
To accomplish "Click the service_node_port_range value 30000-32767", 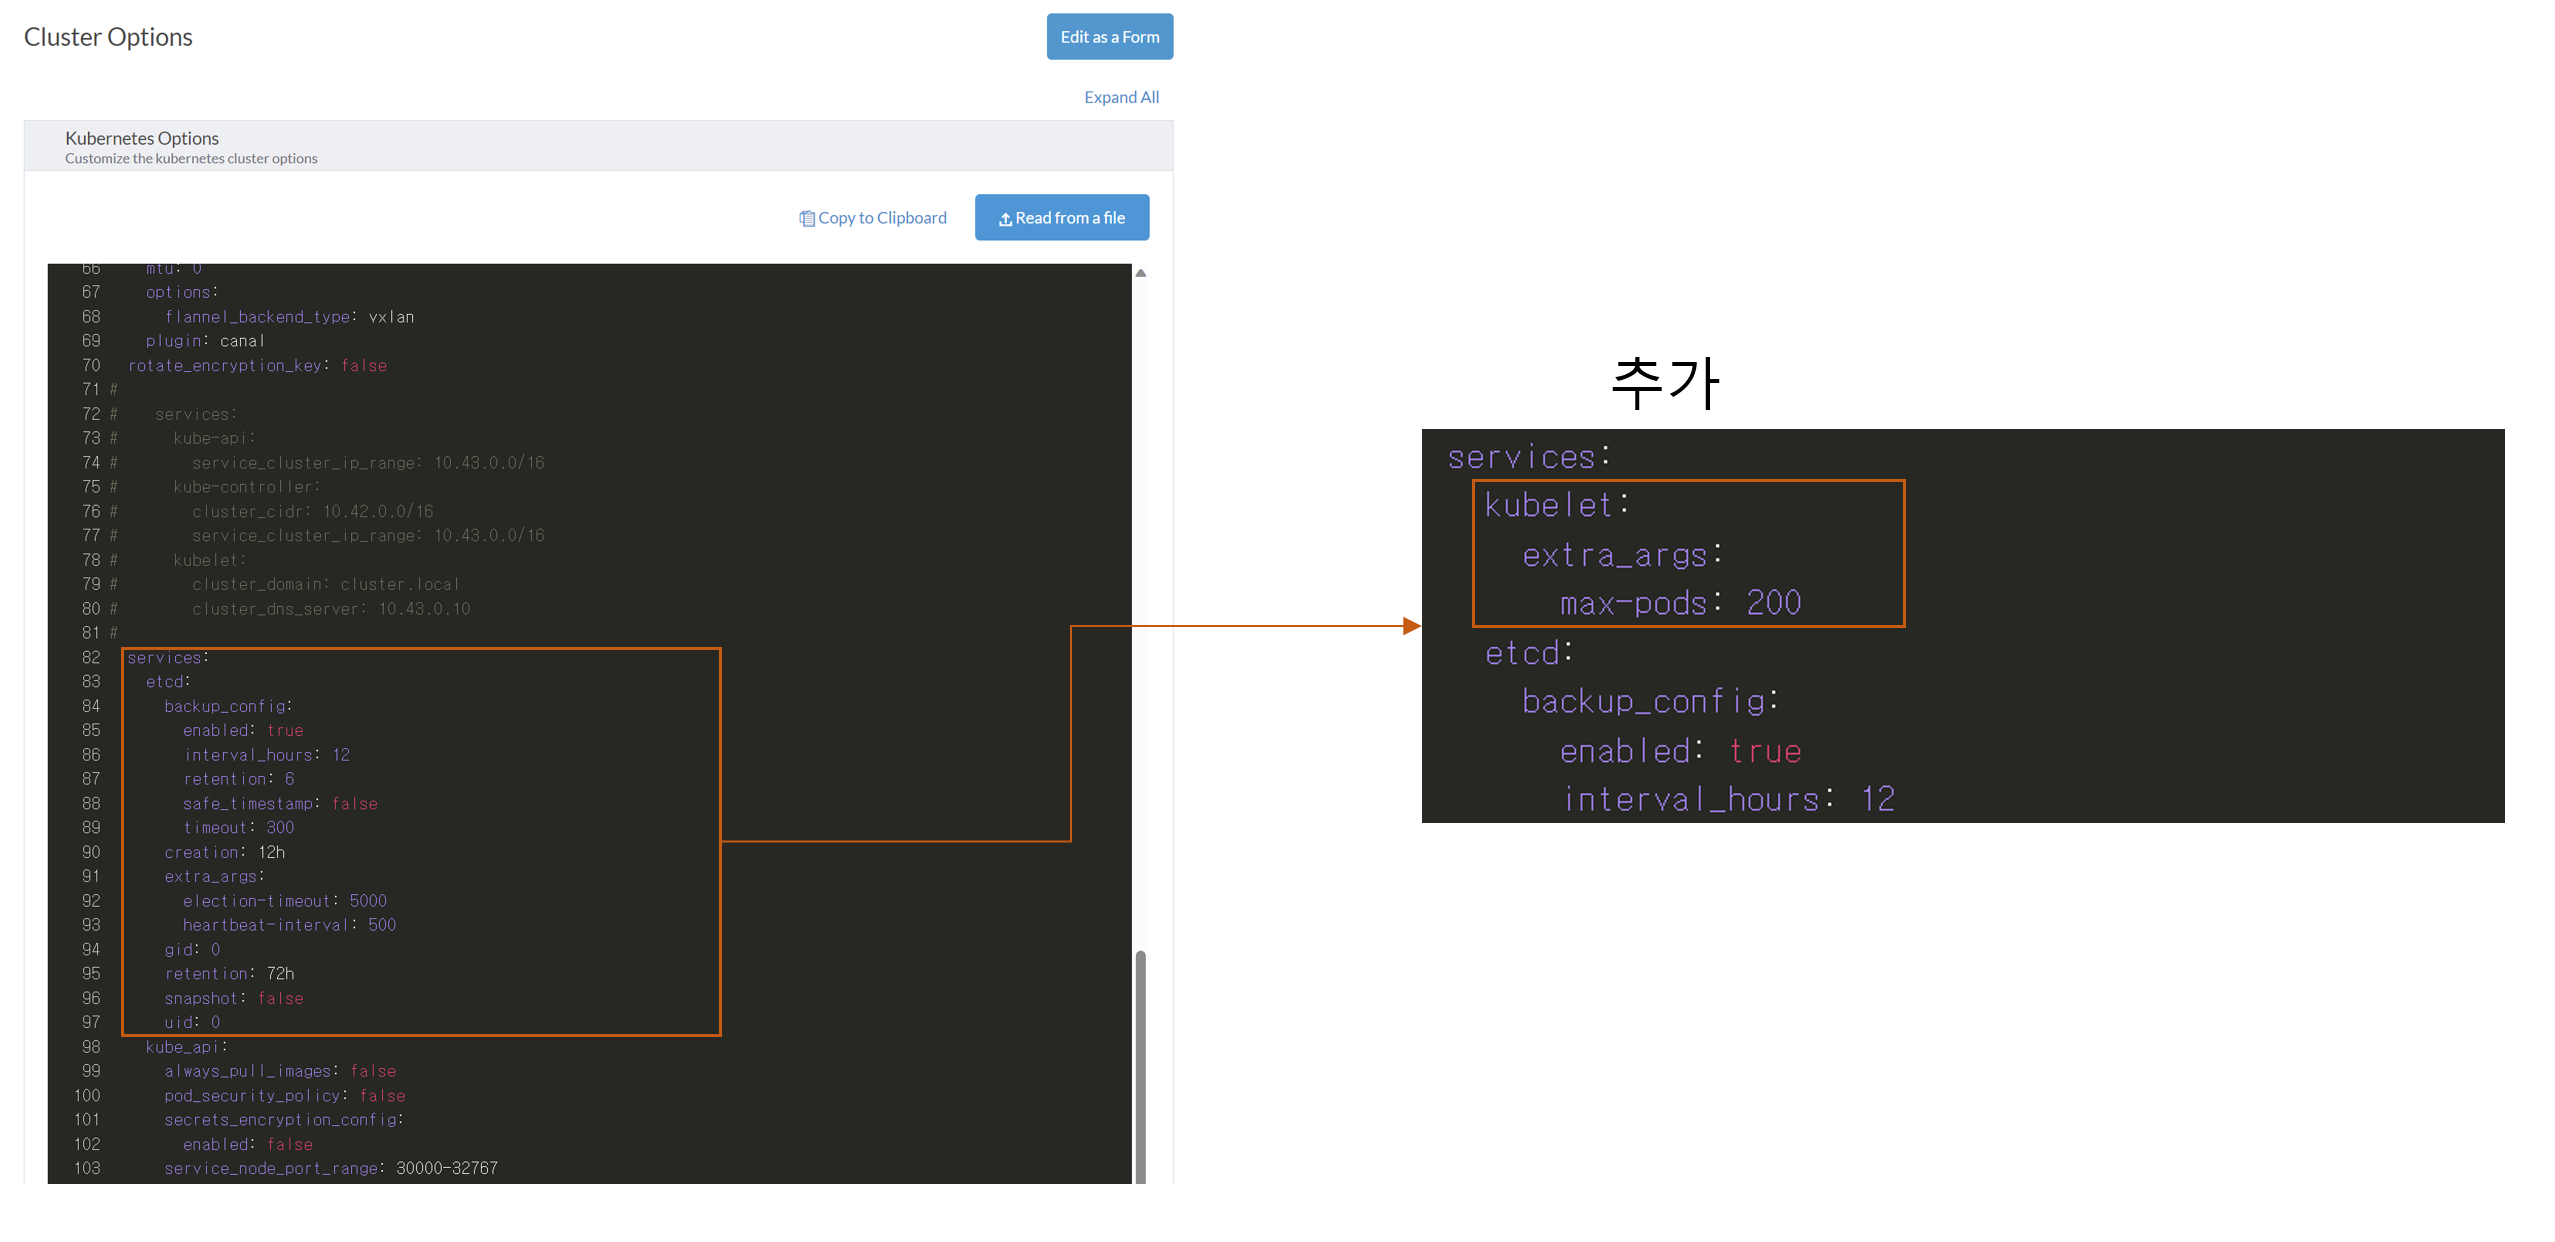I will point(446,1168).
